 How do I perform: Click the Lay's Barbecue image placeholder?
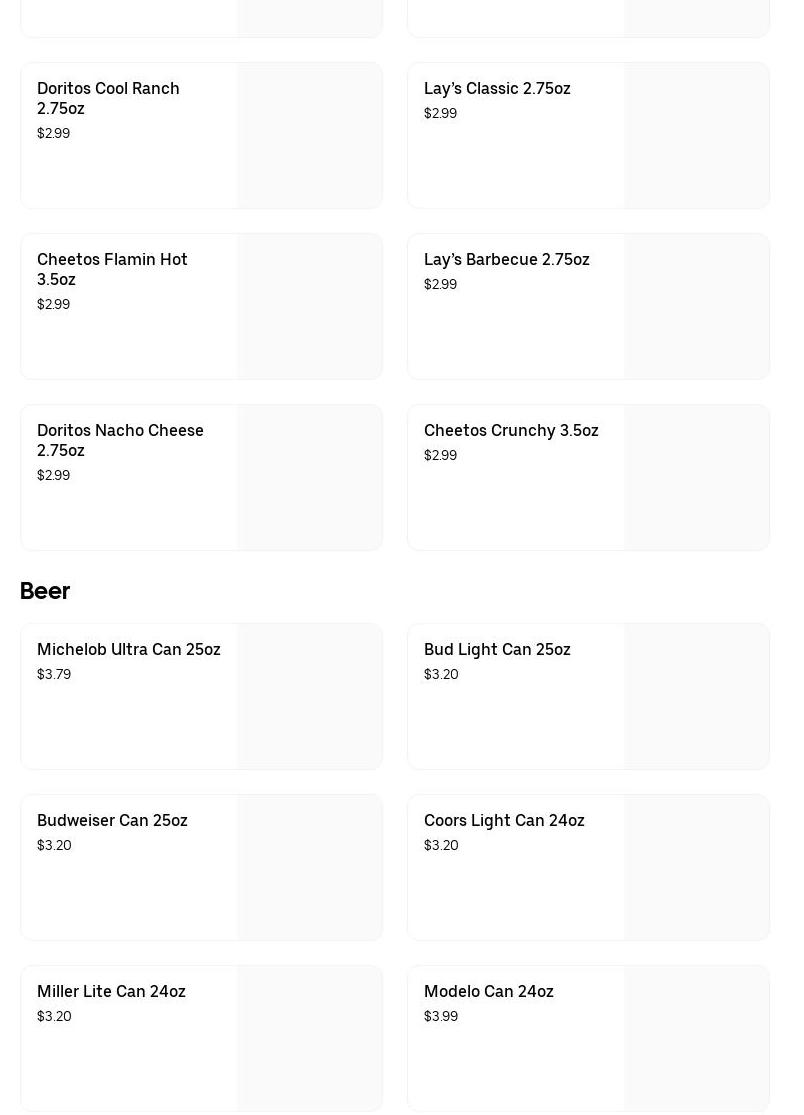(696, 307)
